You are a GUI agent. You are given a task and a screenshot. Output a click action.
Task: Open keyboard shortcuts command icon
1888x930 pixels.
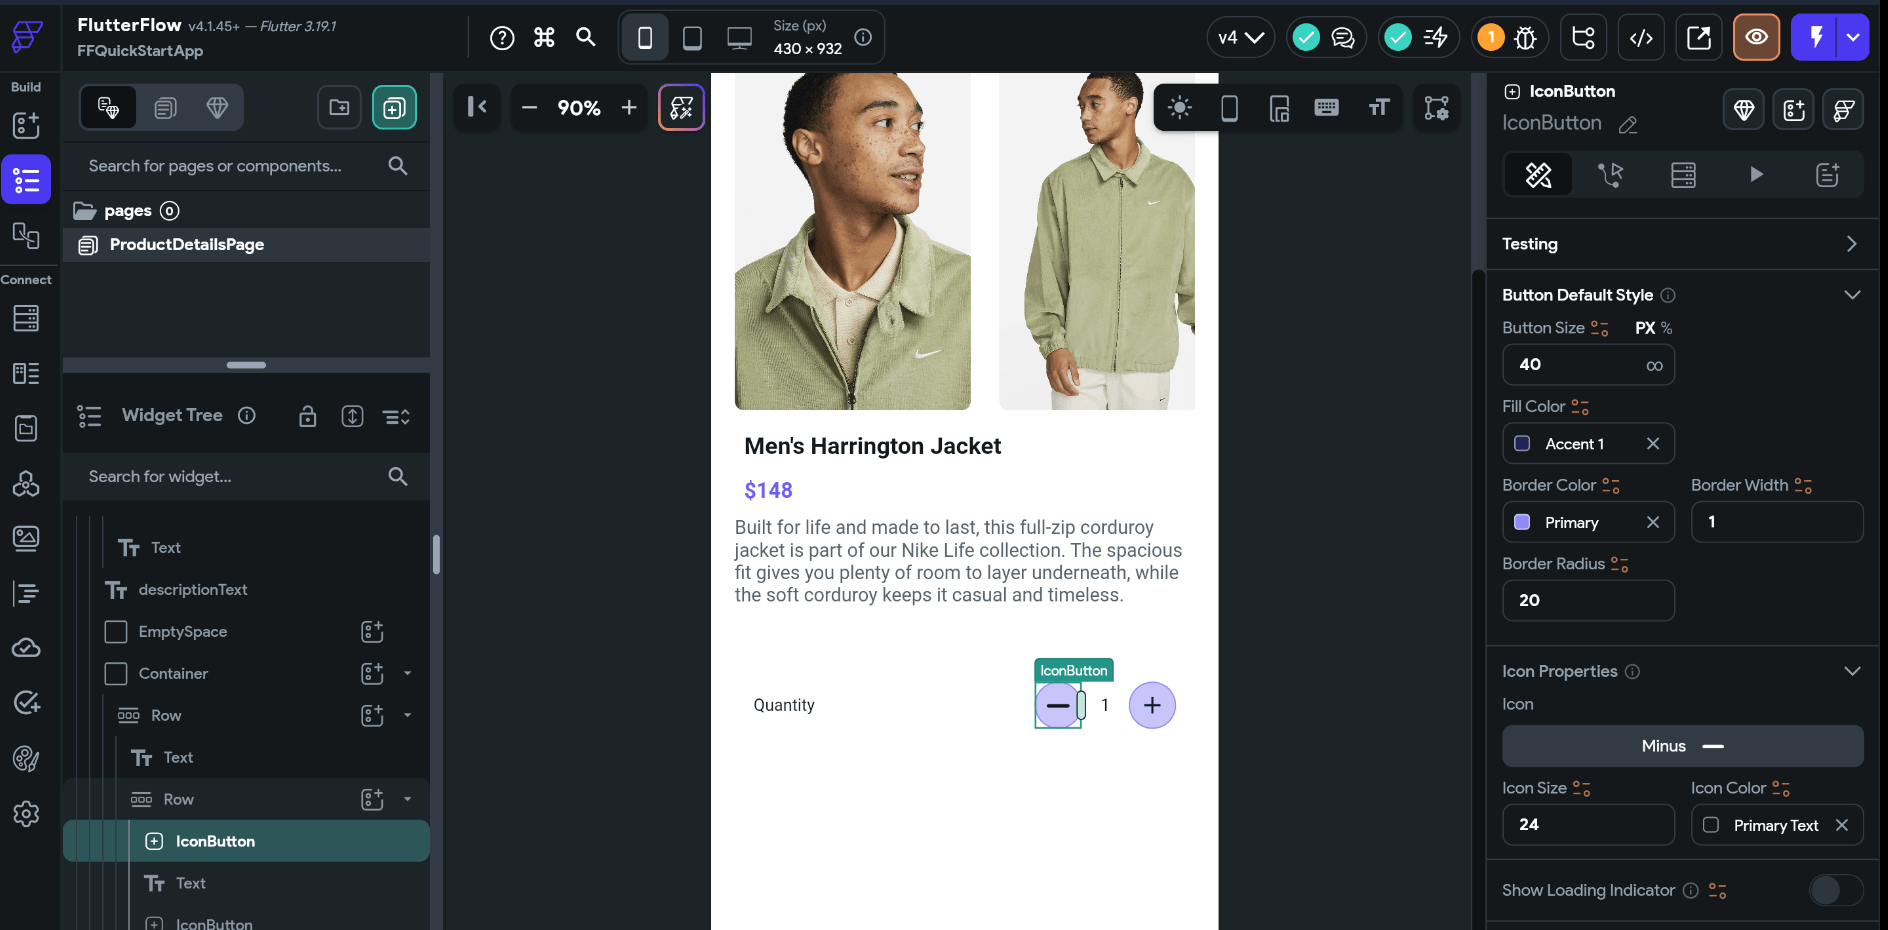[544, 38]
